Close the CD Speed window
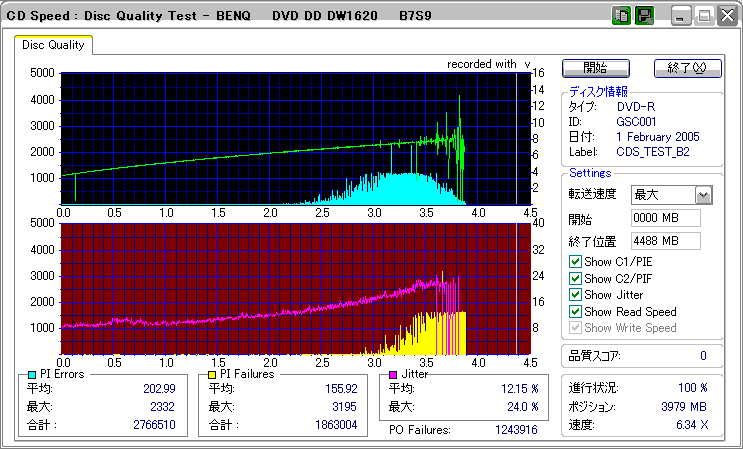The width and height of the screenshot is (743, 449). pyautogui.click(x=726, y=17)
